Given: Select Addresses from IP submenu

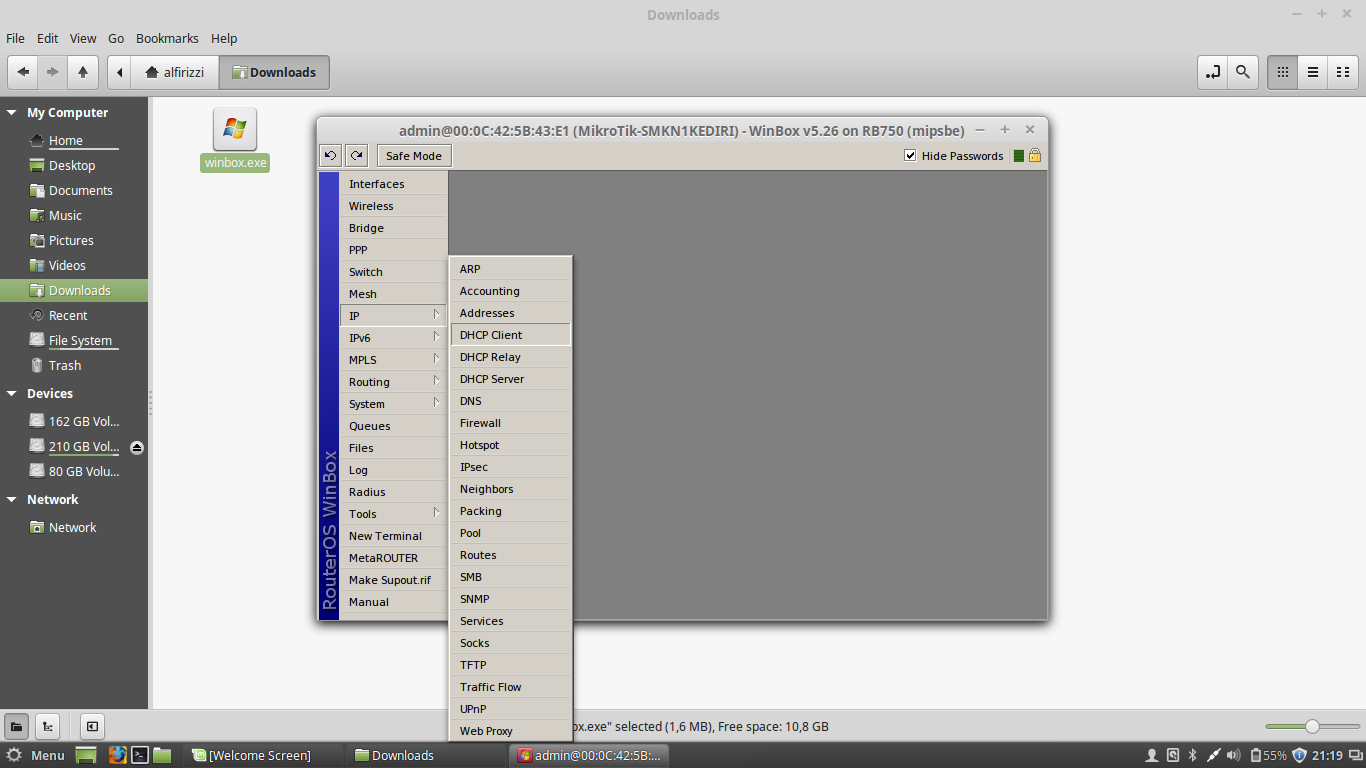Looking at the screenshot, I should click(511, 313).
